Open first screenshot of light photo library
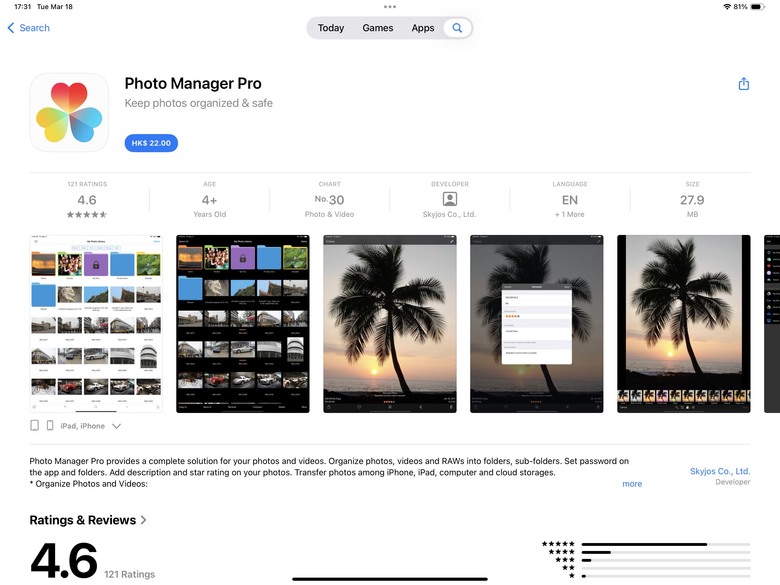 tap(96, 324)
